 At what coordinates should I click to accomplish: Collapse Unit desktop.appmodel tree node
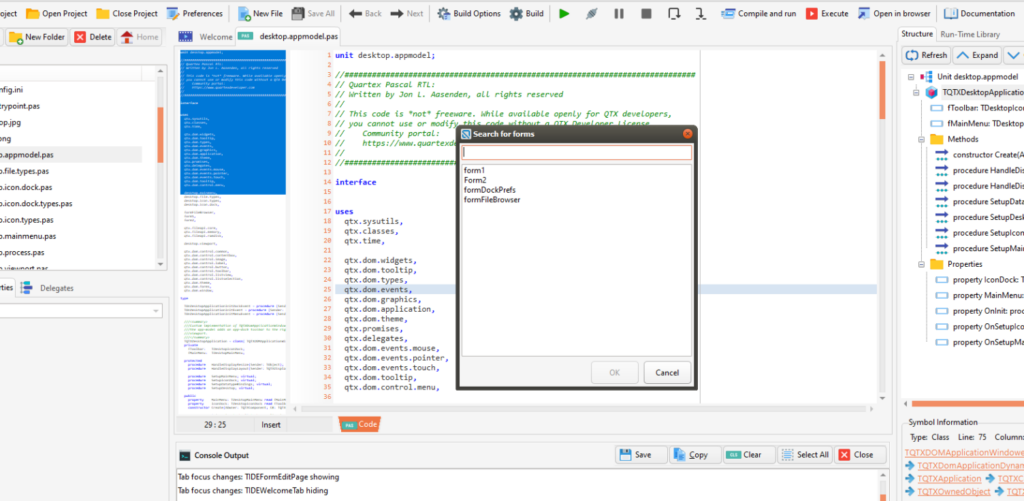(910, 77)
